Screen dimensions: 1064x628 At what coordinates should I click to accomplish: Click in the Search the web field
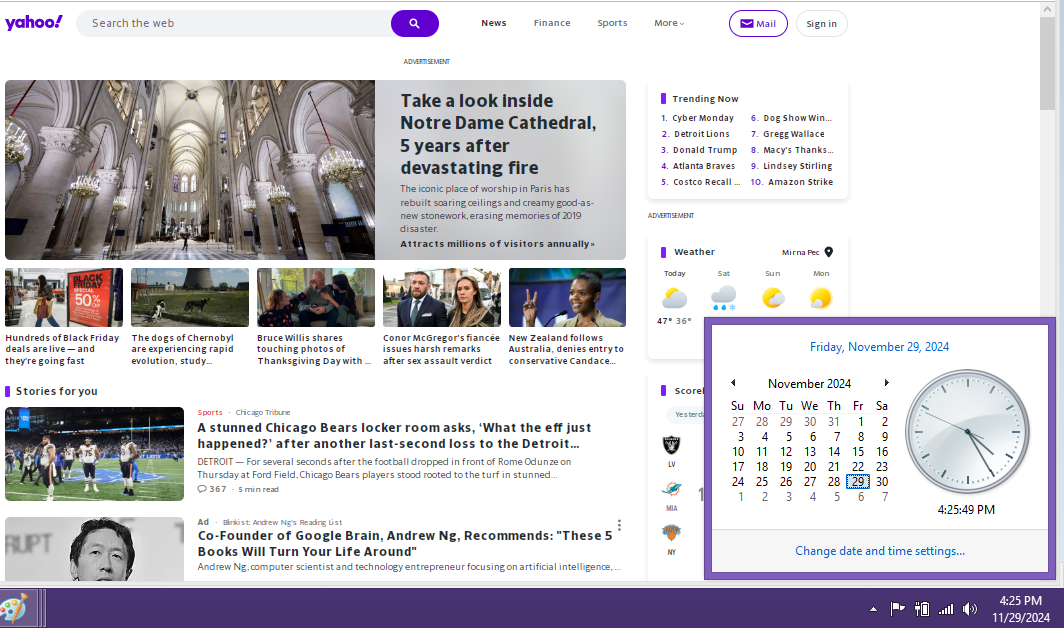233,23
